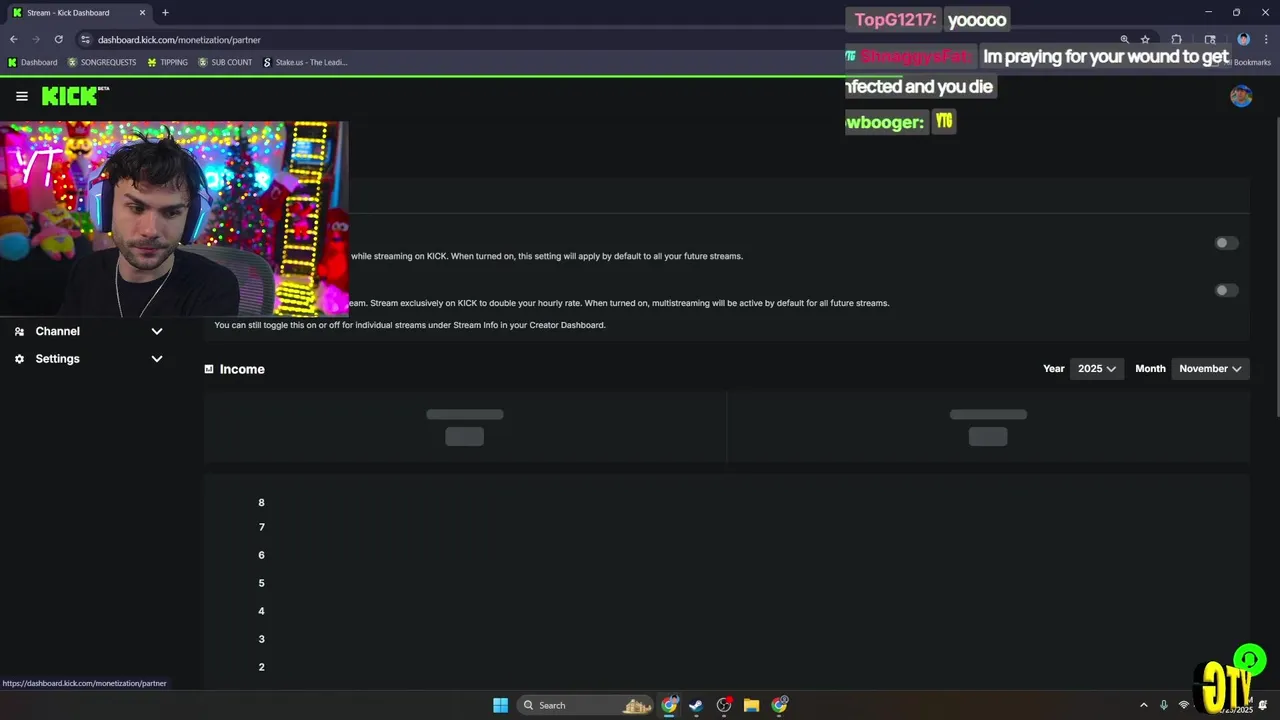Go back in browser history
The height and width of the screenshot is (720, 1280).
tap(13, 39)
